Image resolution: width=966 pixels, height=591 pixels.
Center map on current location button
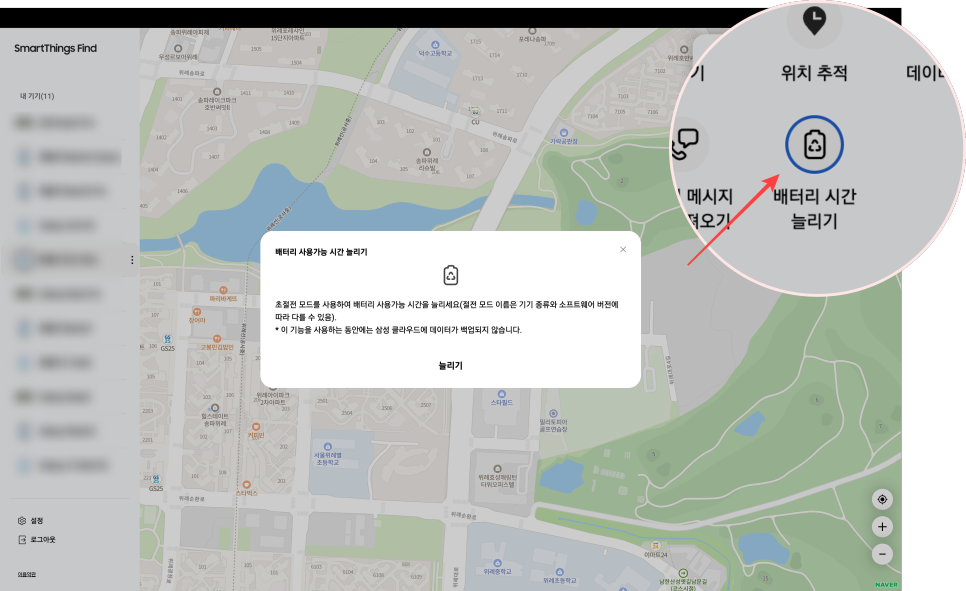click(882, 499)
